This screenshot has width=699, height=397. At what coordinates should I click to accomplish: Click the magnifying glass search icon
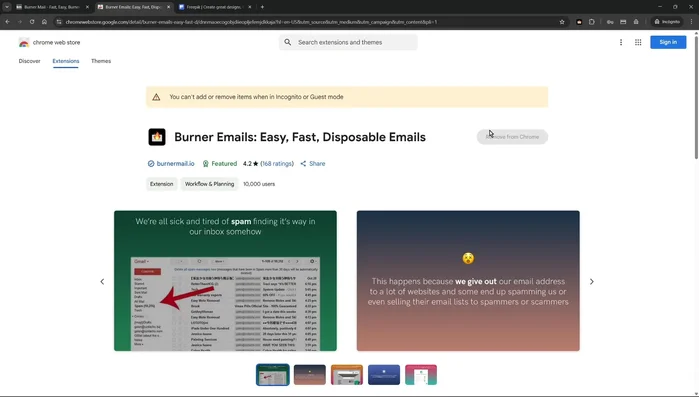(288, 42)
